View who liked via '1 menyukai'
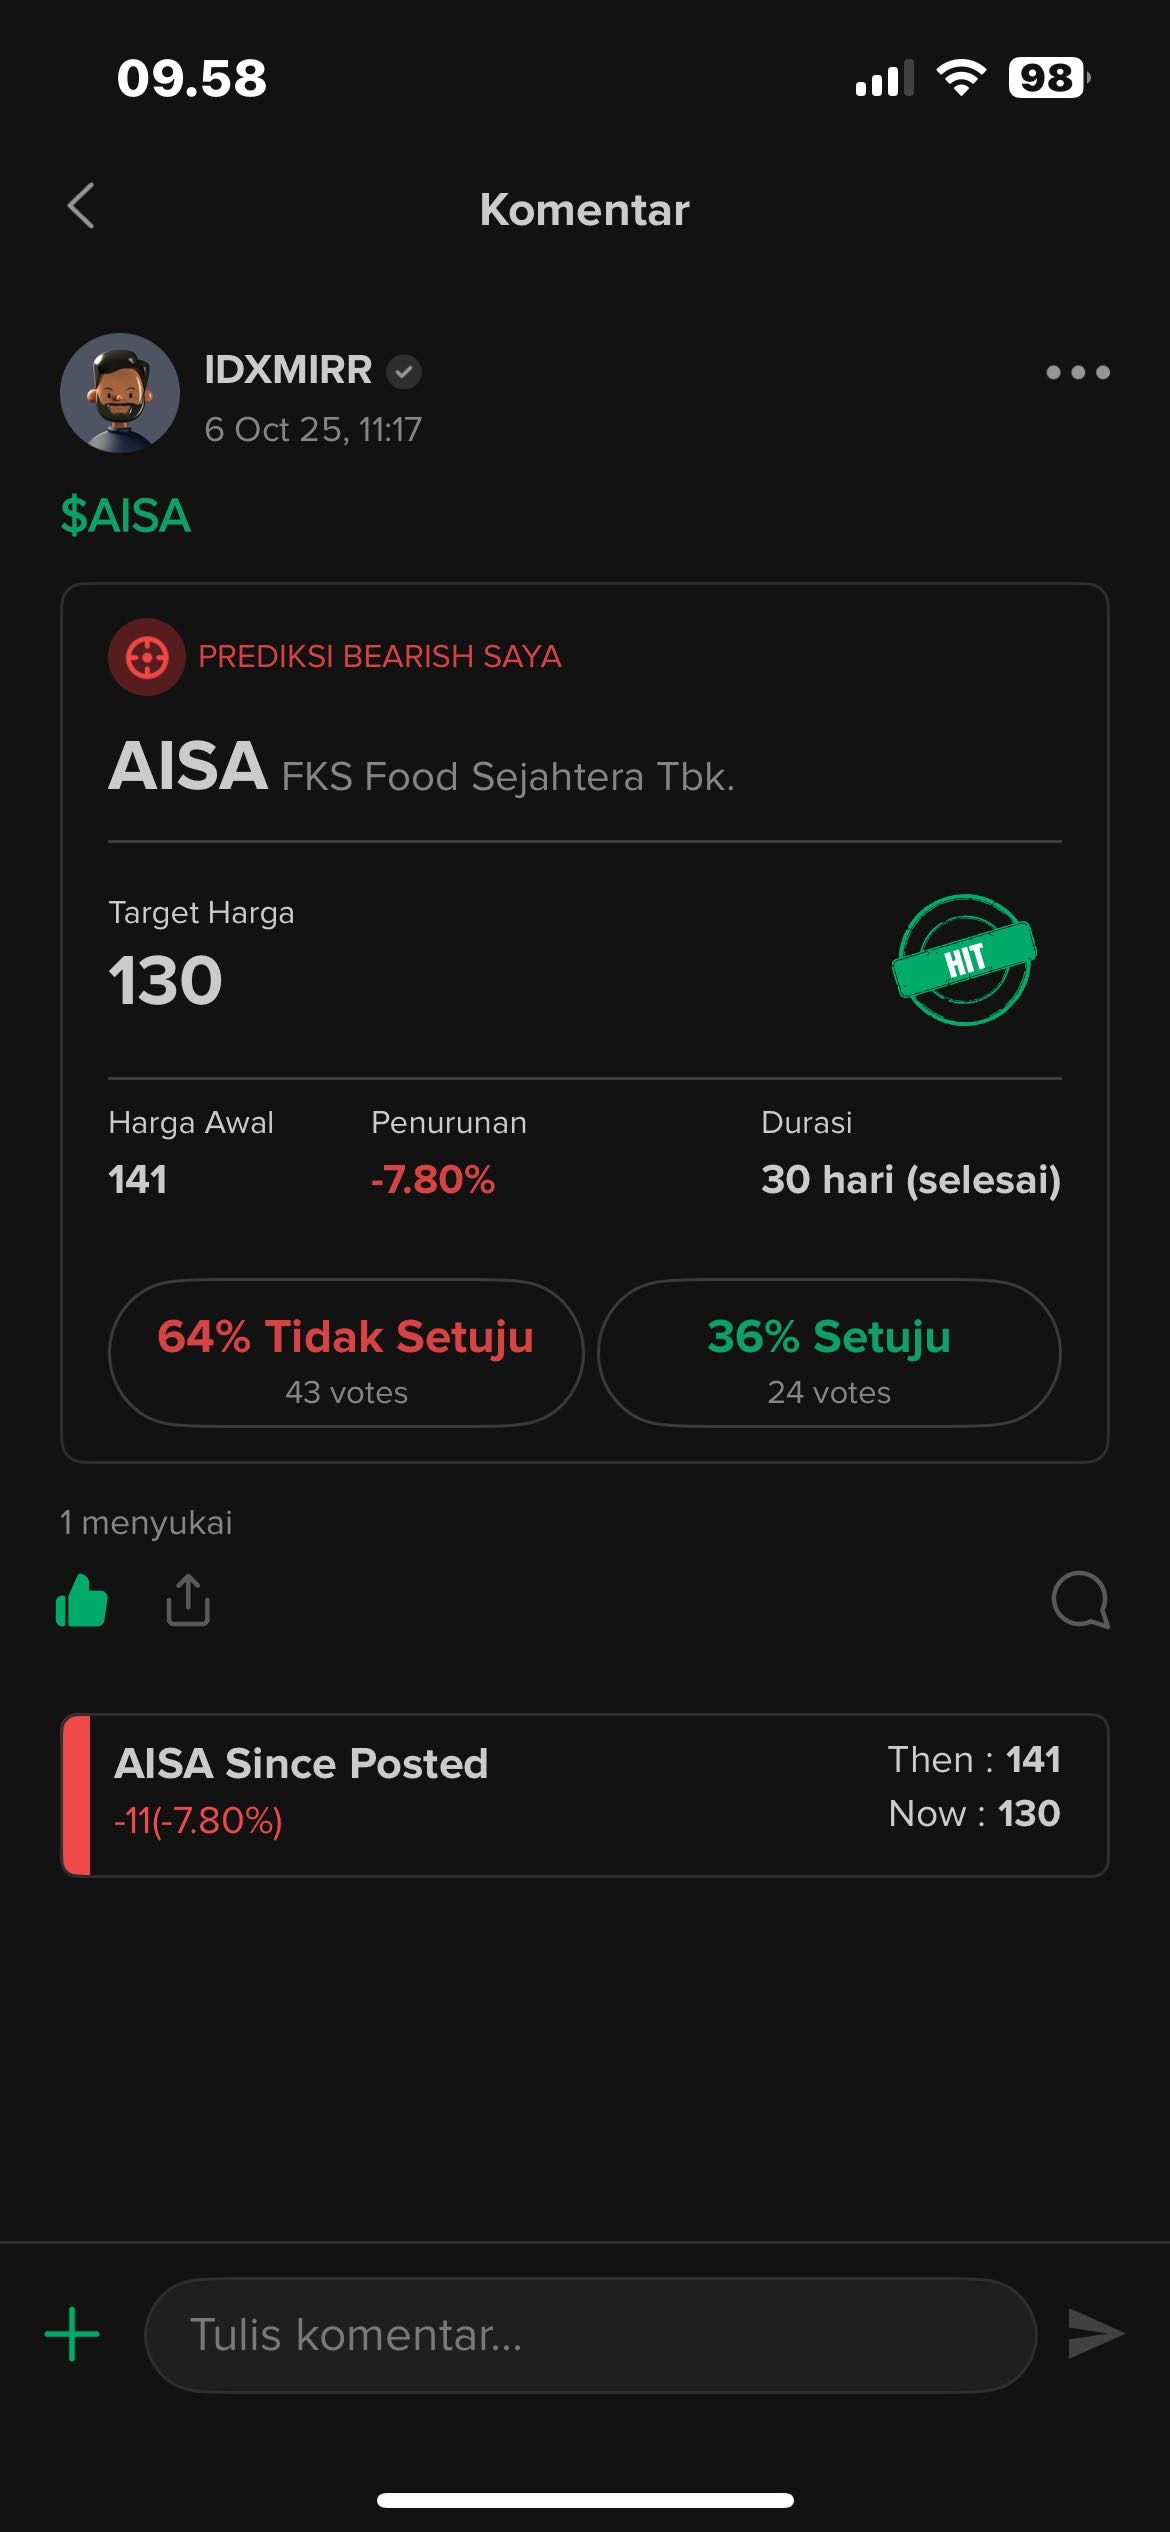The height and width of the screenshot is (2532, 1170). 146,1523
